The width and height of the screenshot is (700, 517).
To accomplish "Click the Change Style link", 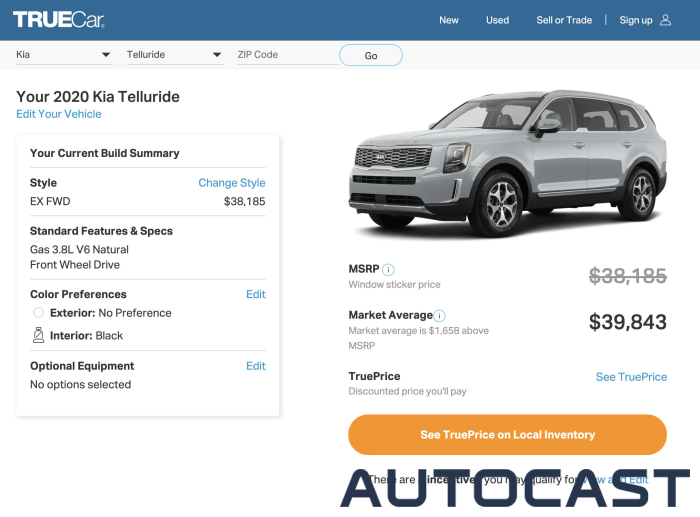I will pyautogui.click(x=231, y=183).
